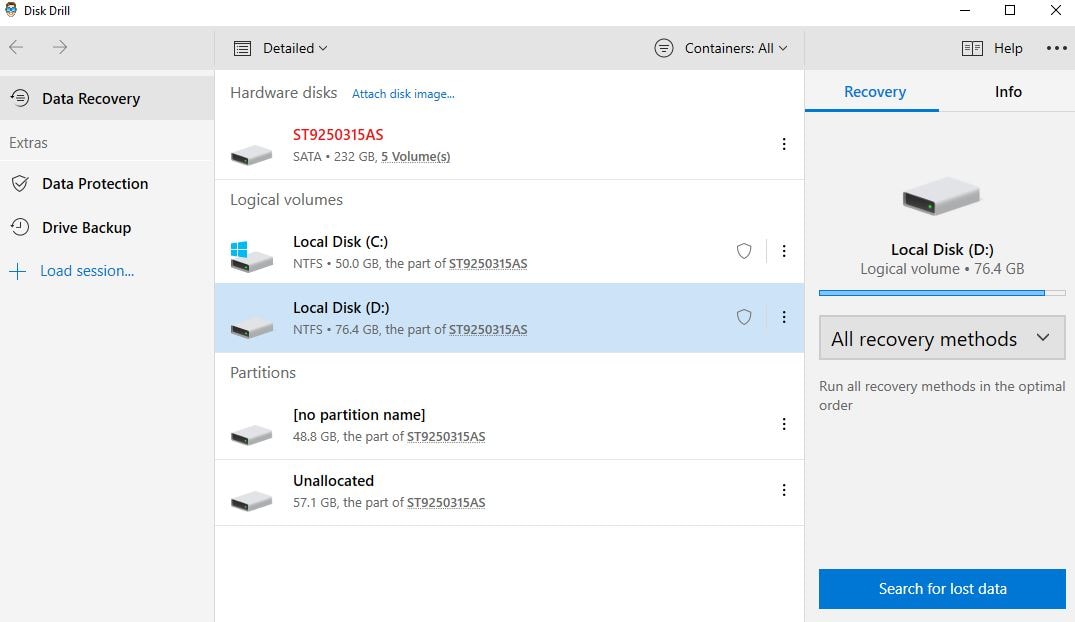Open the Detailed view dropdown

point(295,48)
